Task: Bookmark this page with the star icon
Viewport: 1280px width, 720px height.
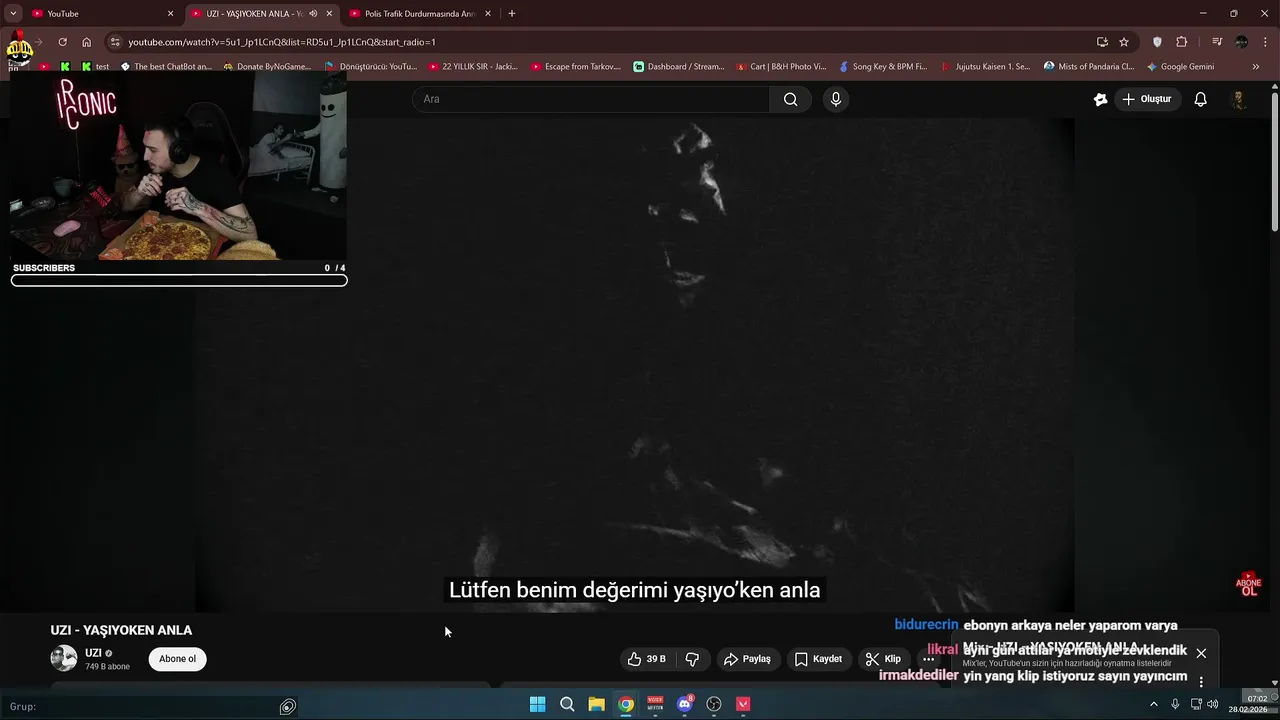Action: pyautogui.click(x=1124, y=42)
